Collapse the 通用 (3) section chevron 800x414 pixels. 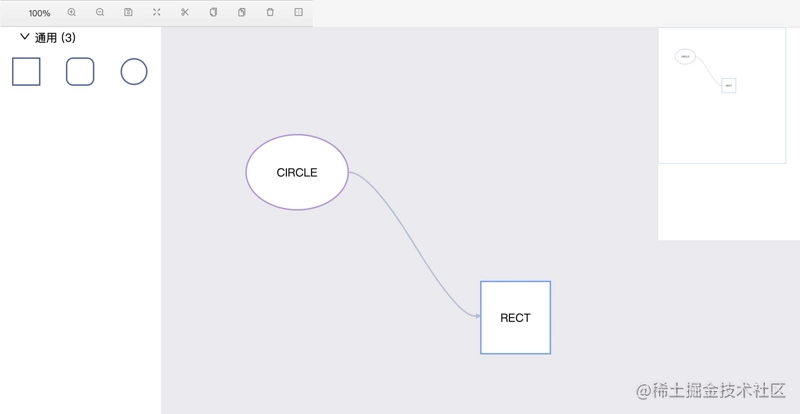pos(24,37)
